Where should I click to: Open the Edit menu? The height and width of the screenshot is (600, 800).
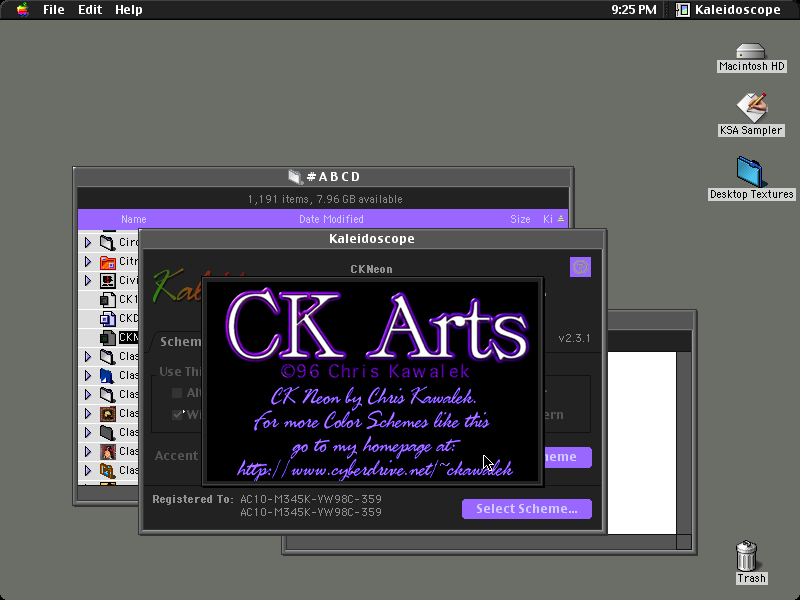90,10
